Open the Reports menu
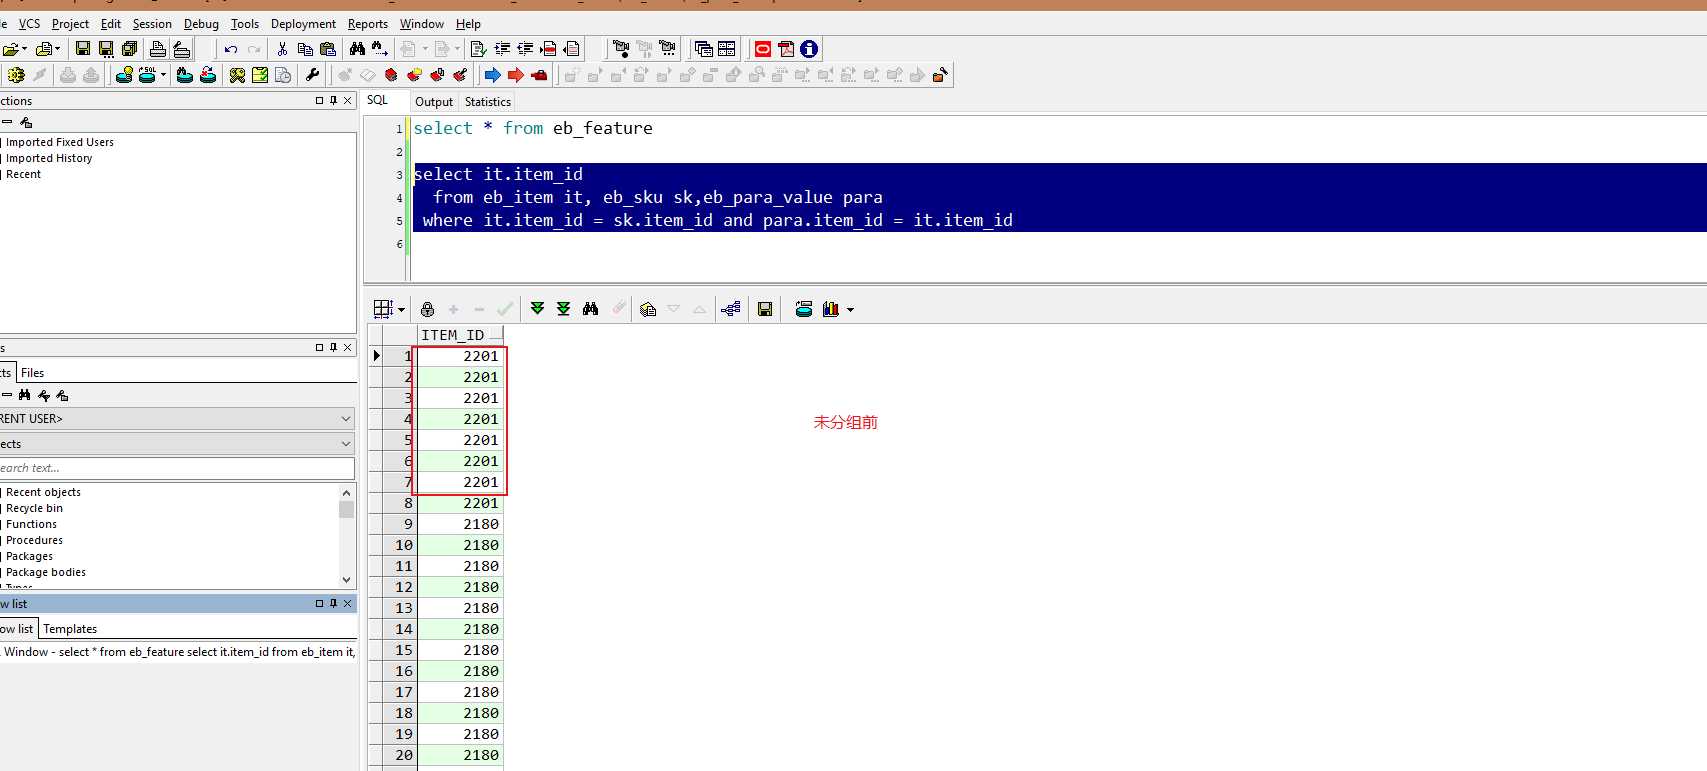Viewport: 1707px width, 771px height. pos(368,24)
